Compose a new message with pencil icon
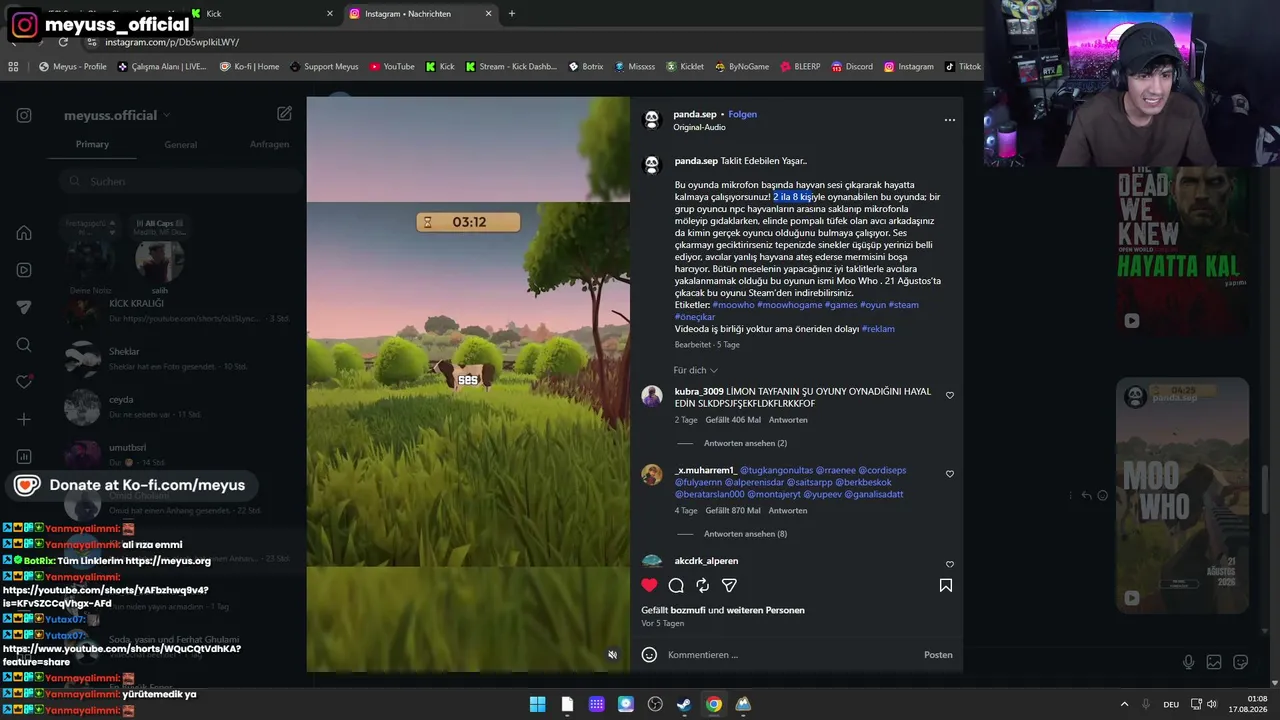1280x720 pixels. tap(284, 114)
